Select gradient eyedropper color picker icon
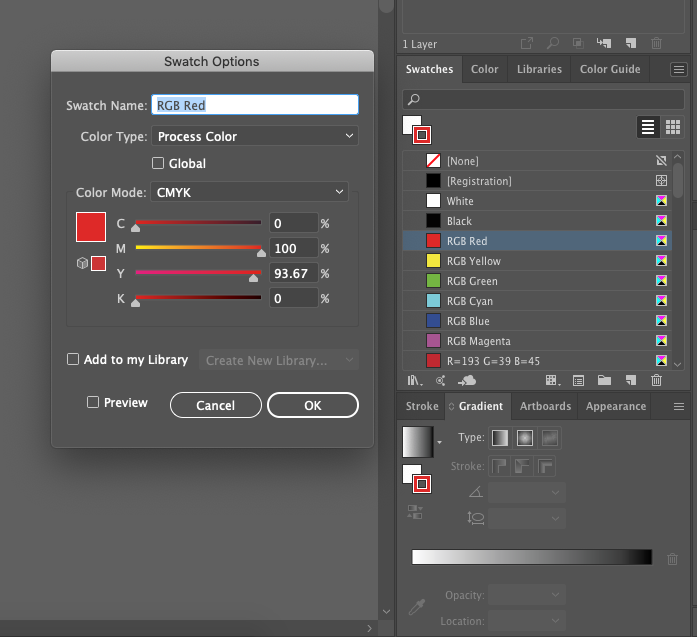The height and width of the screenshot is (637, 697). tap(417, 607)
